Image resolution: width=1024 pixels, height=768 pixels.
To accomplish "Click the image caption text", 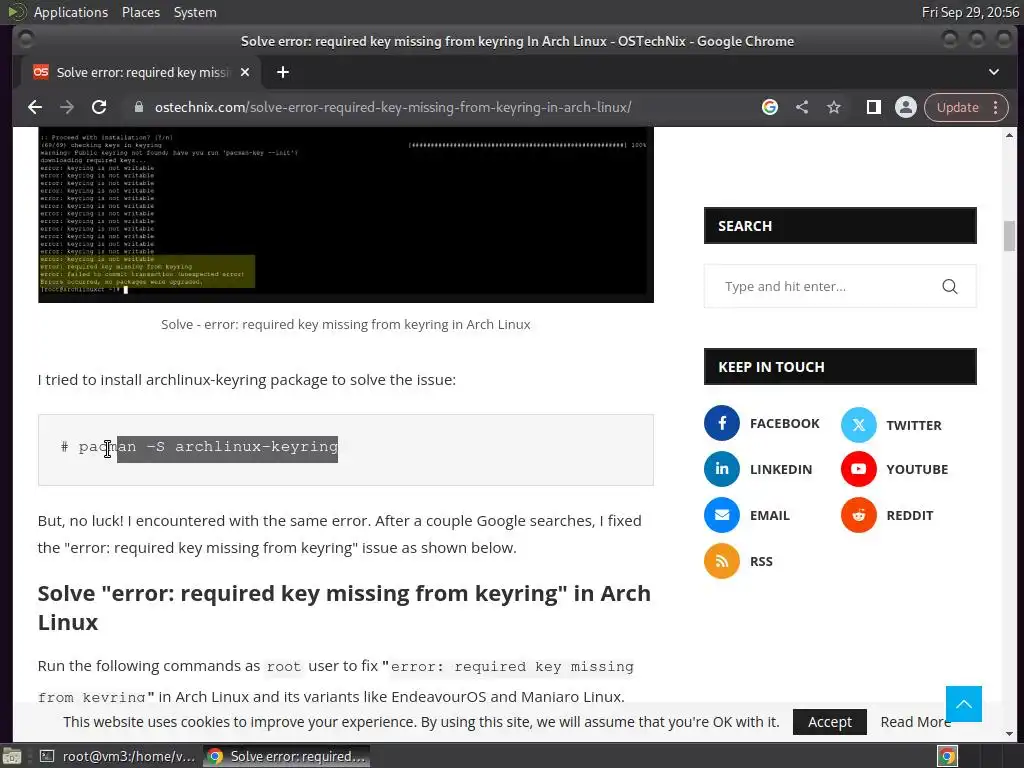I will pos(345,324).
